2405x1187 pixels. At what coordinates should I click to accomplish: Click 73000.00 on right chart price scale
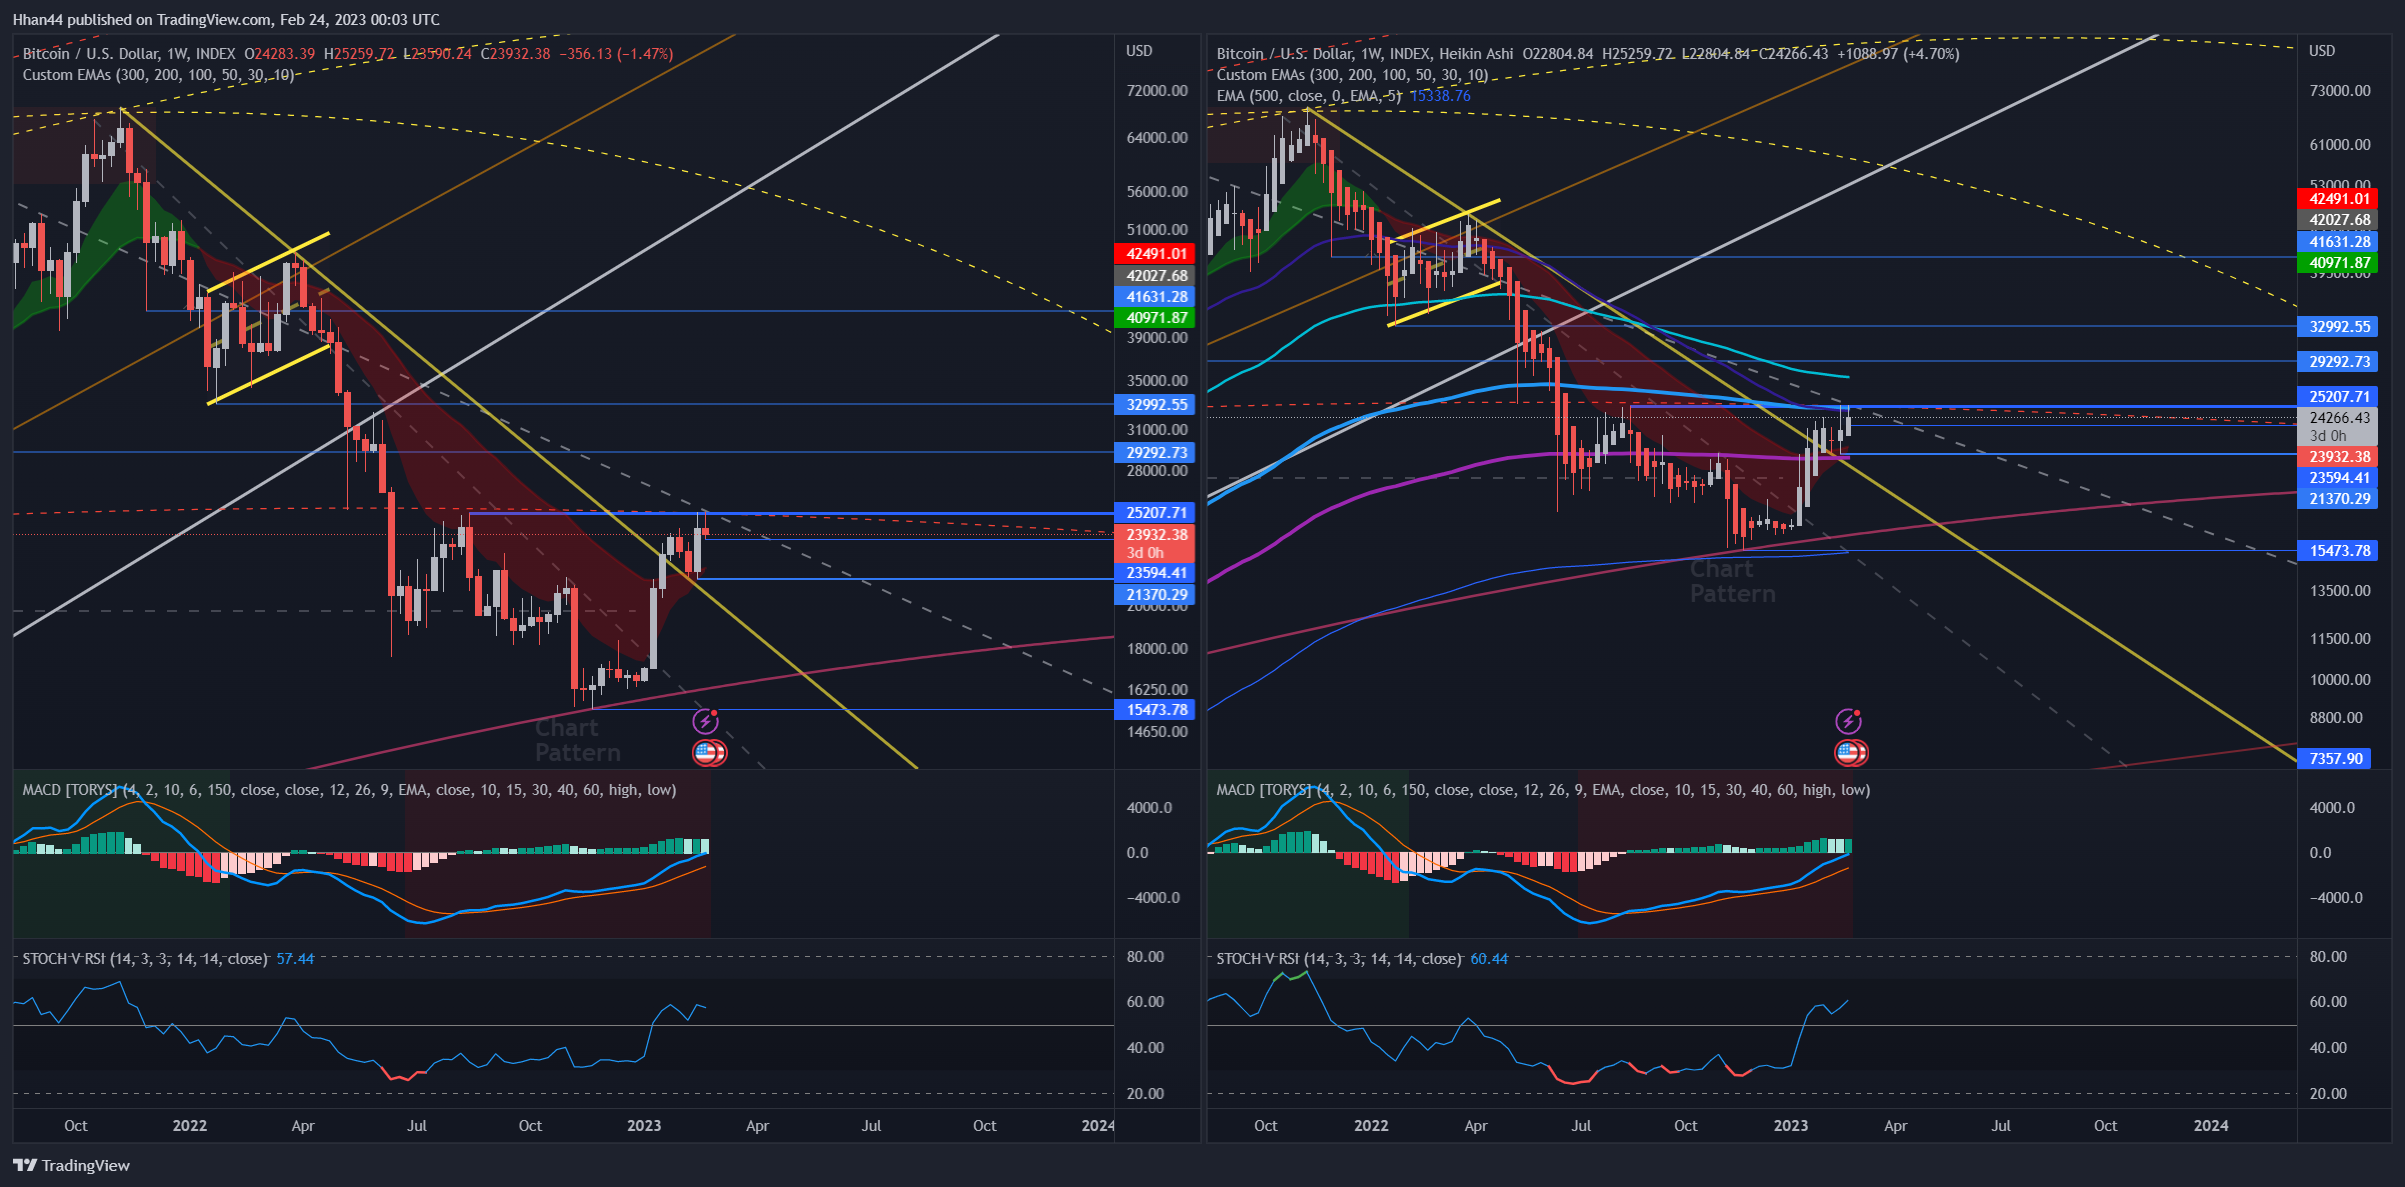tap(2340, 91)
